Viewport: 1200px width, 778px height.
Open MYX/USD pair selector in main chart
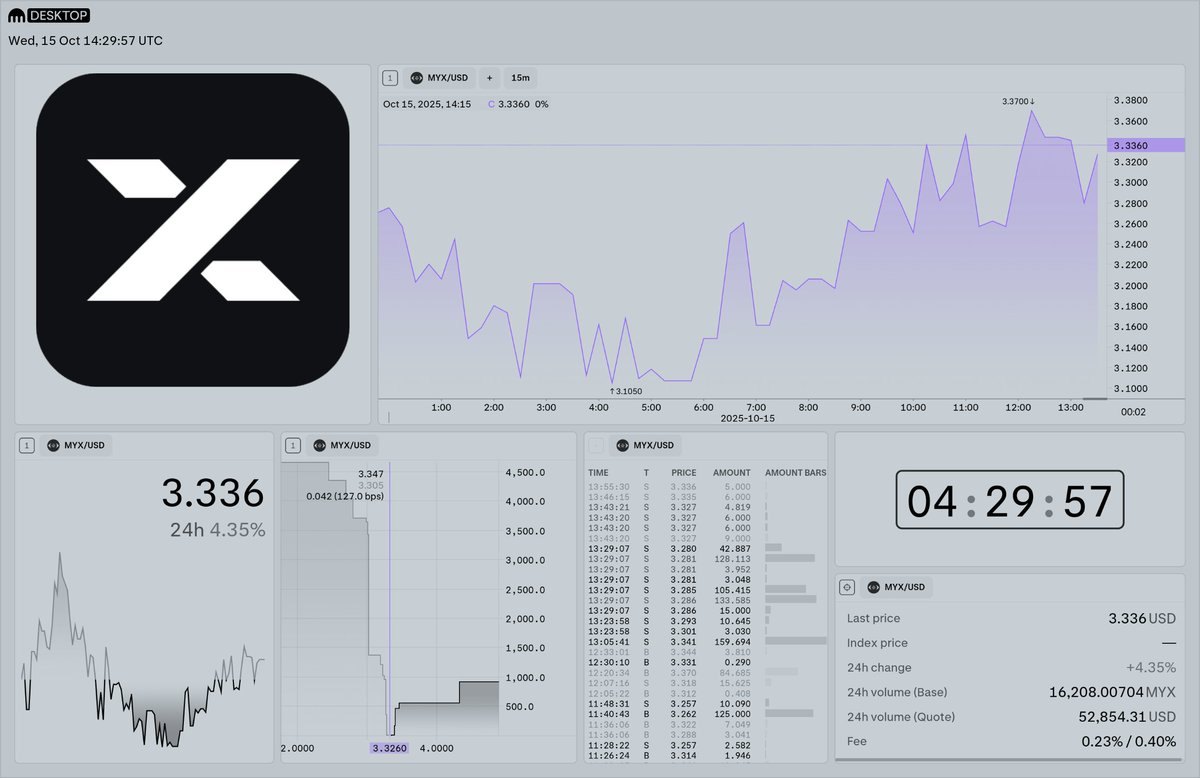439,77
